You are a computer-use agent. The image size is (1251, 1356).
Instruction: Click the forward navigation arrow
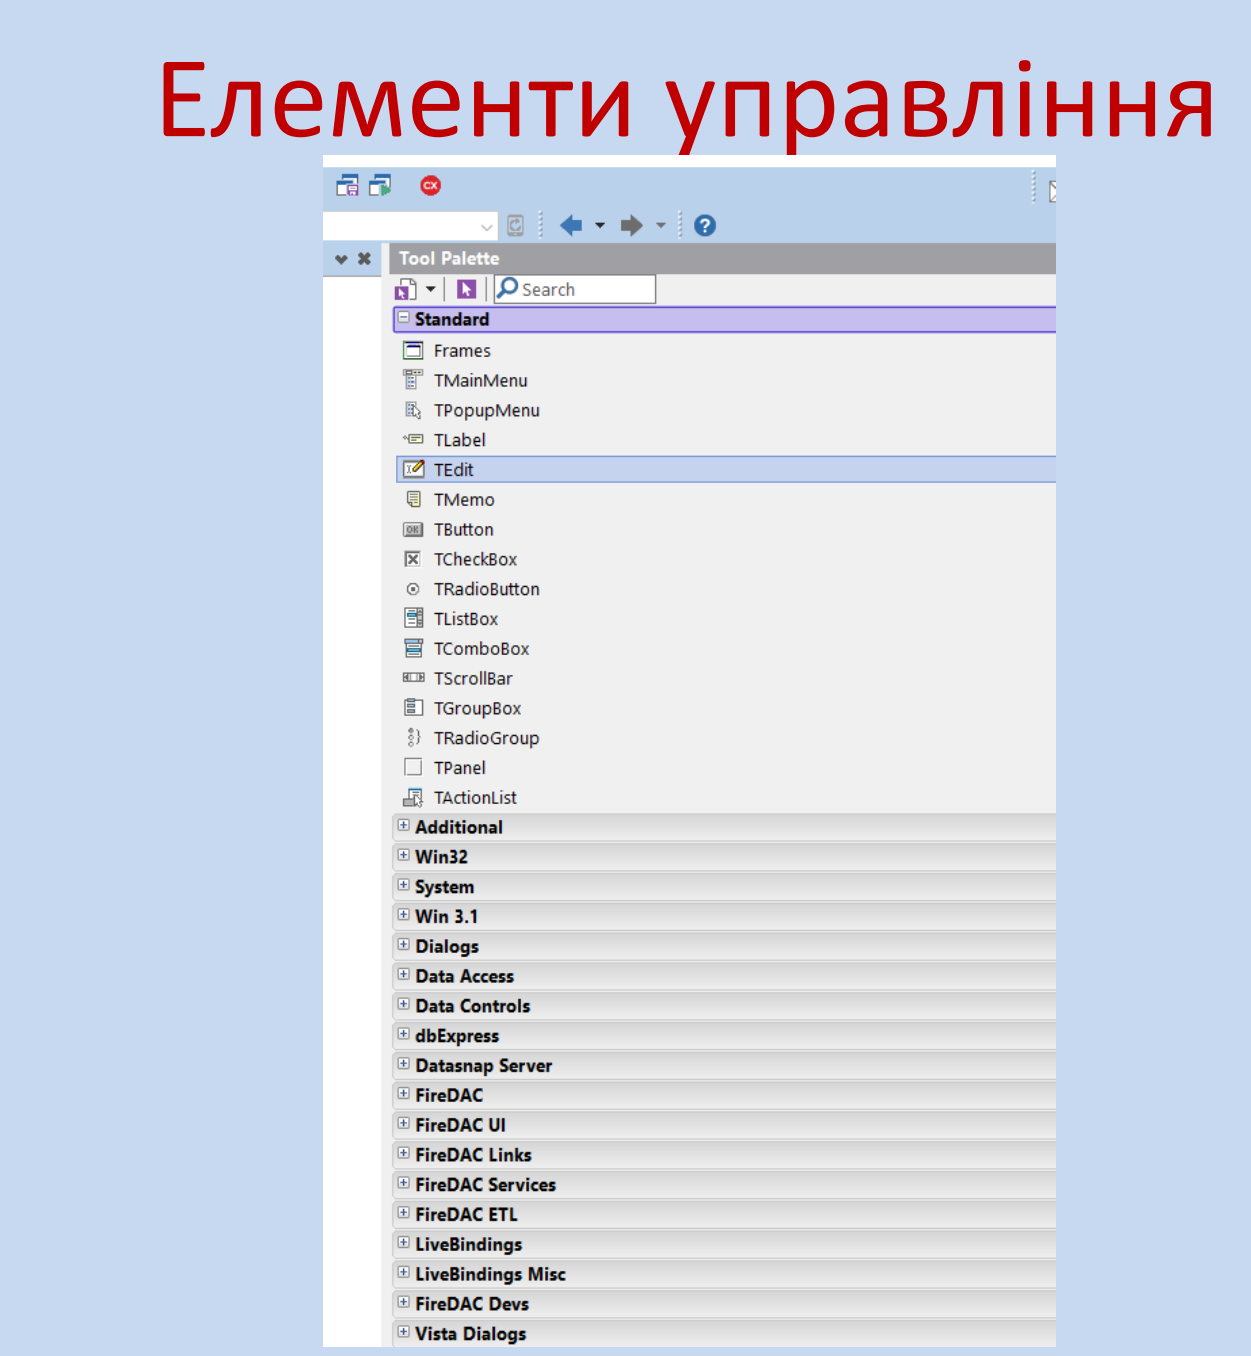631,226
